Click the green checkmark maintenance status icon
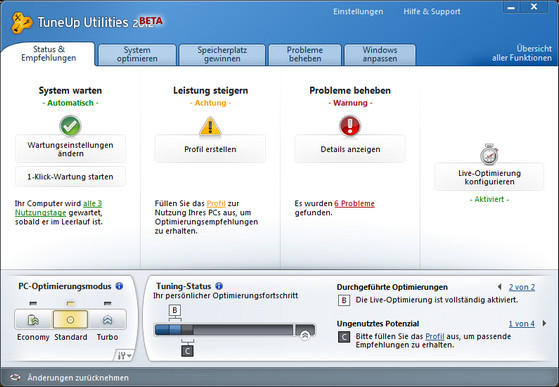This screenshot has height=387, width=559. pos(70,126)
